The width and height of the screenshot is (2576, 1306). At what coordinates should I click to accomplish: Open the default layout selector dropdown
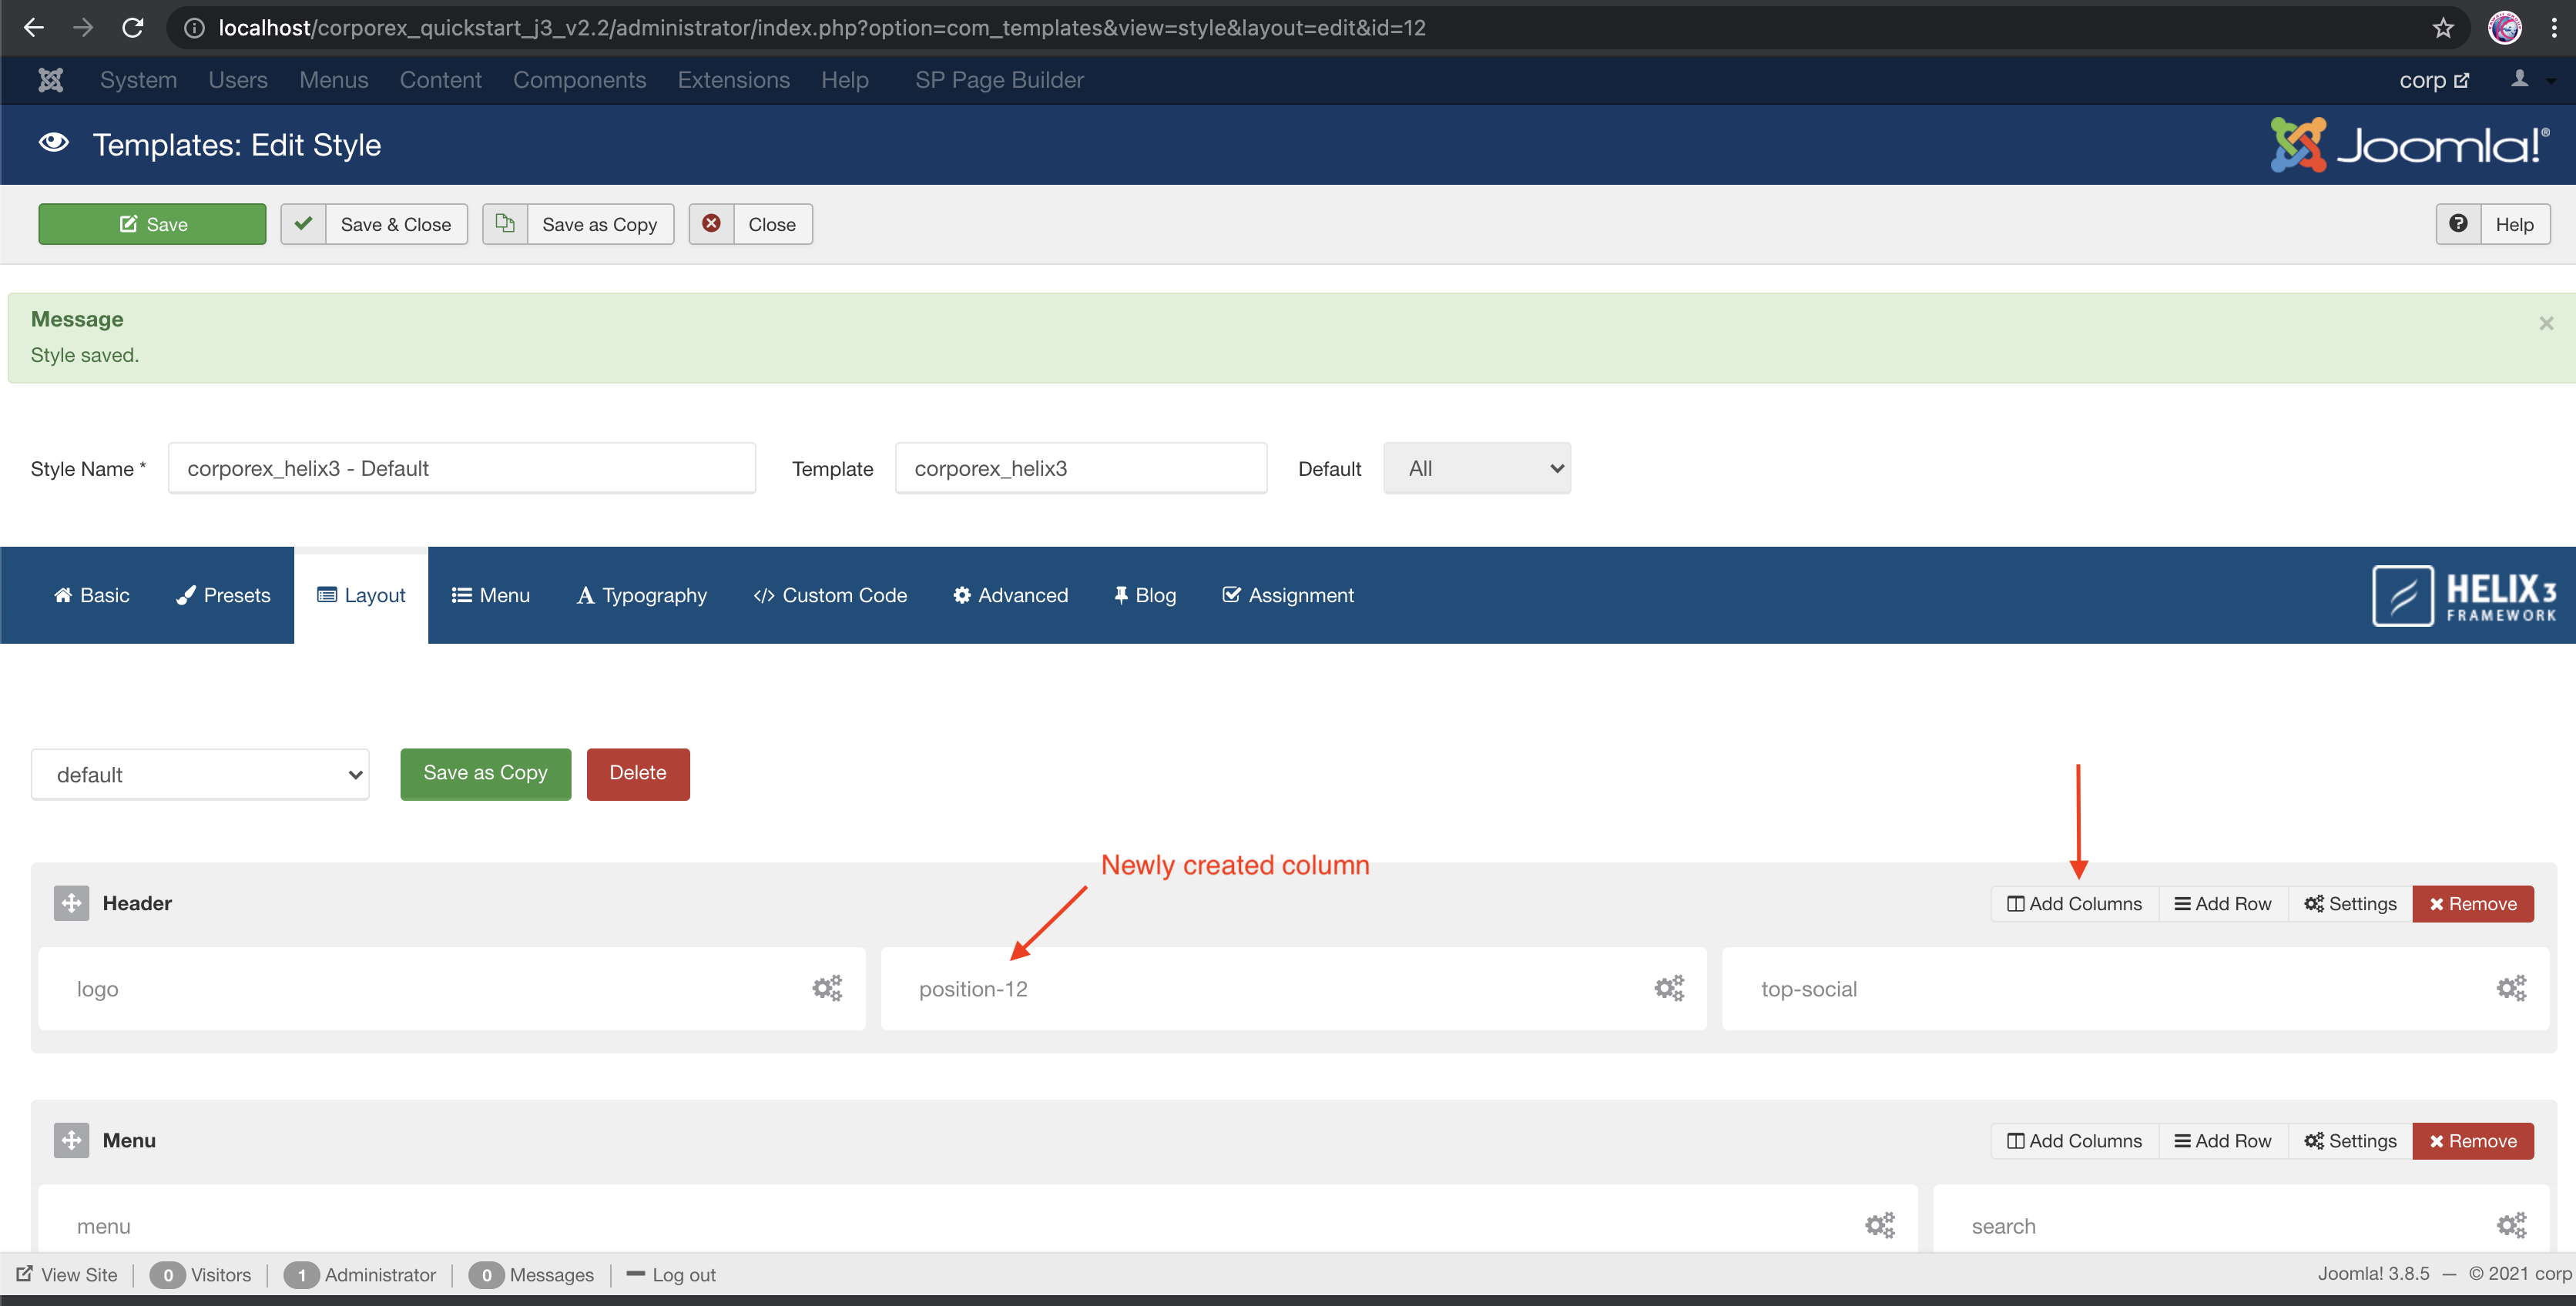coord(200,775)
